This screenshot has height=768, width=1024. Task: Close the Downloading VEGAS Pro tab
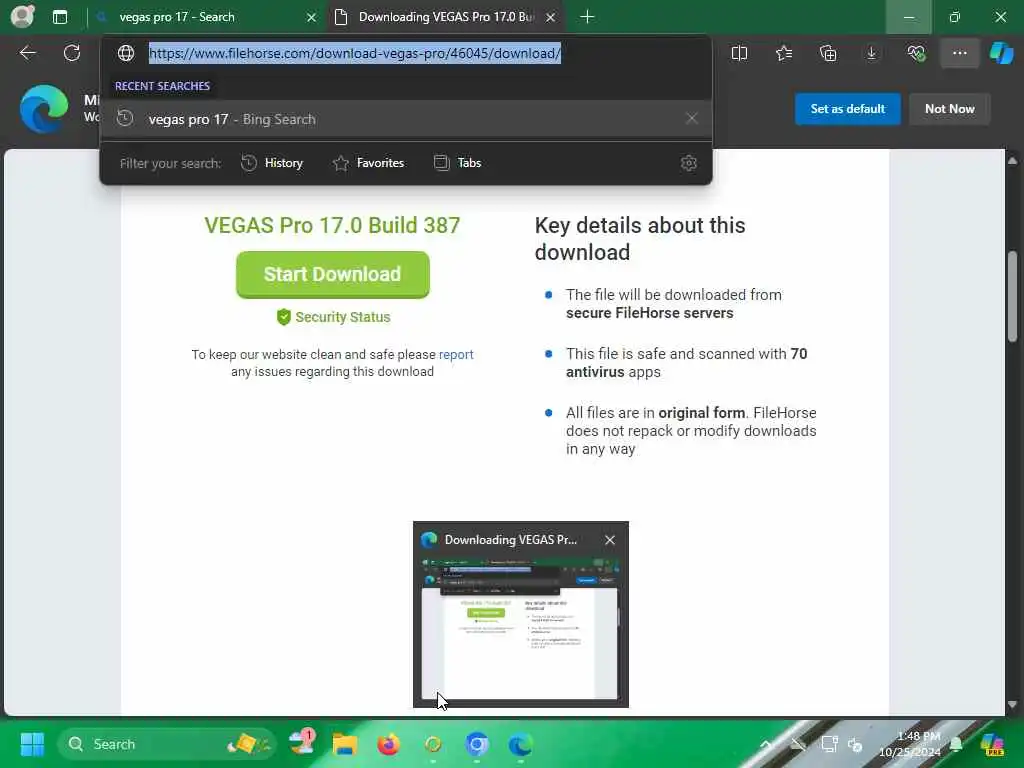[x=551, y=18]
